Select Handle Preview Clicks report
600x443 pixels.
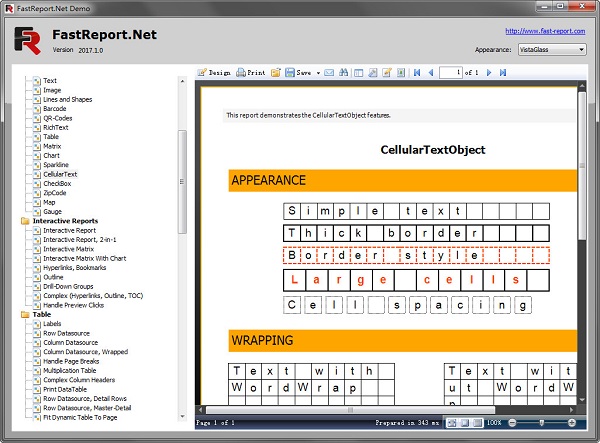pos(73,305)
